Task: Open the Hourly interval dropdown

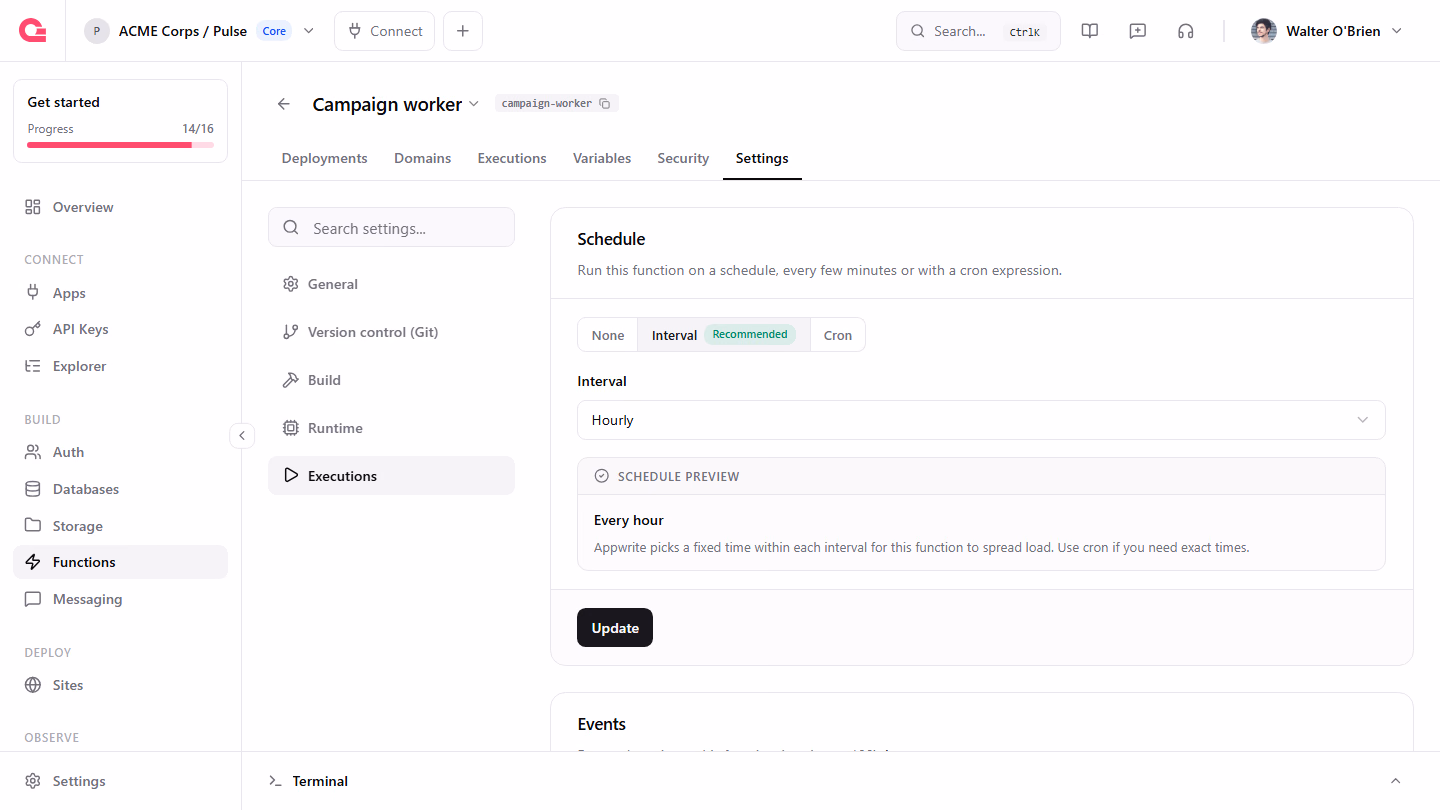Action: [x=981, y=420]
